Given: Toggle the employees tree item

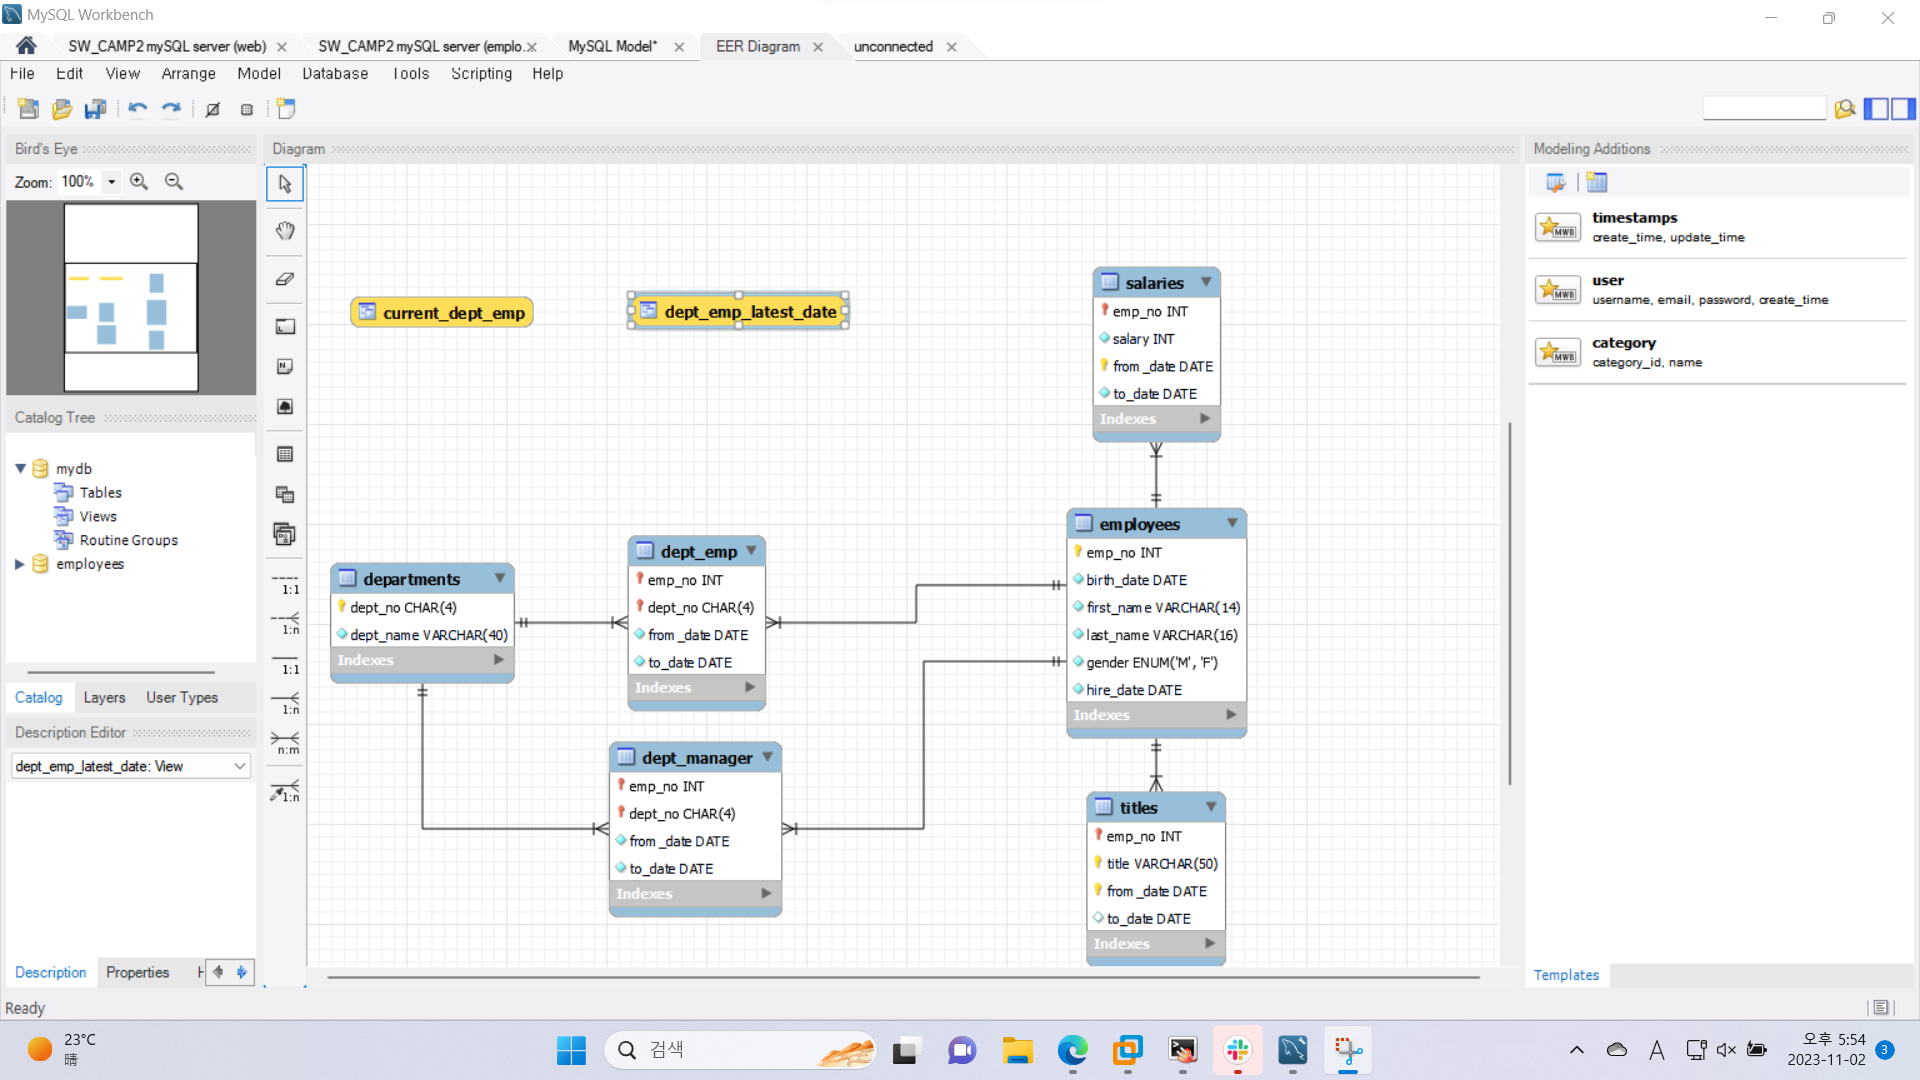Looking at the screenshot, I should tap(15, 563).
